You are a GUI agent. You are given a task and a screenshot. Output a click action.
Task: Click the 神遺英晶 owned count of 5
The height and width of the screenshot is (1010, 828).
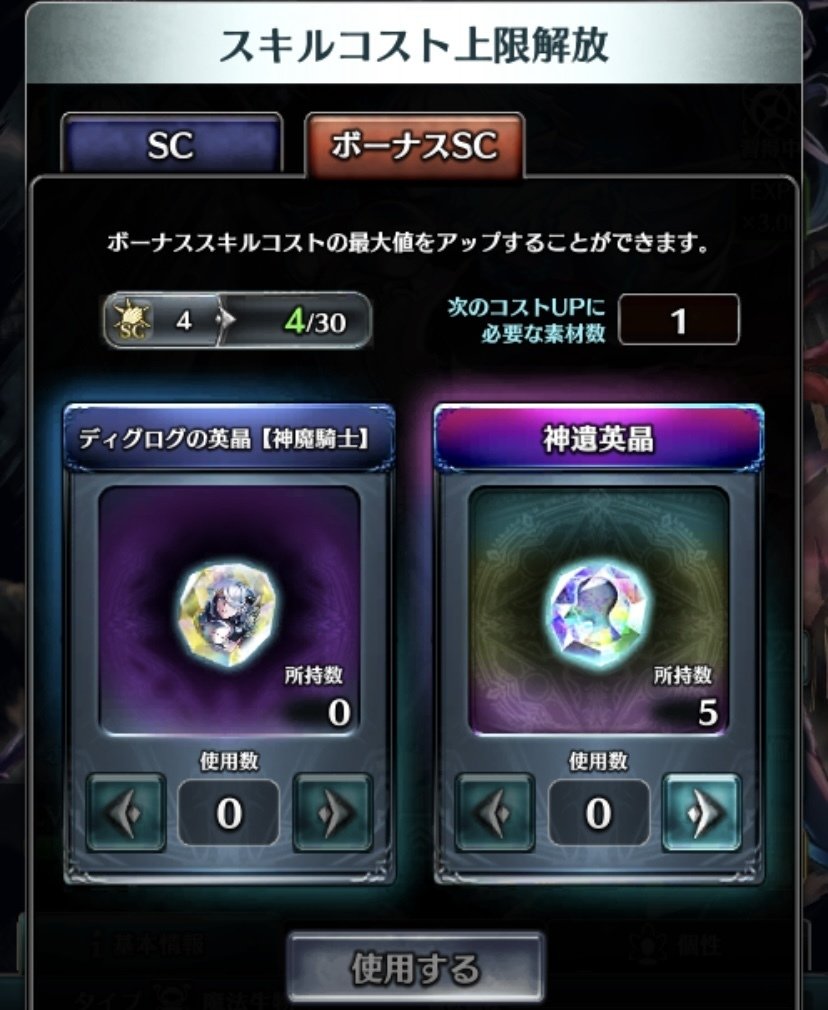tap(708, 712)
